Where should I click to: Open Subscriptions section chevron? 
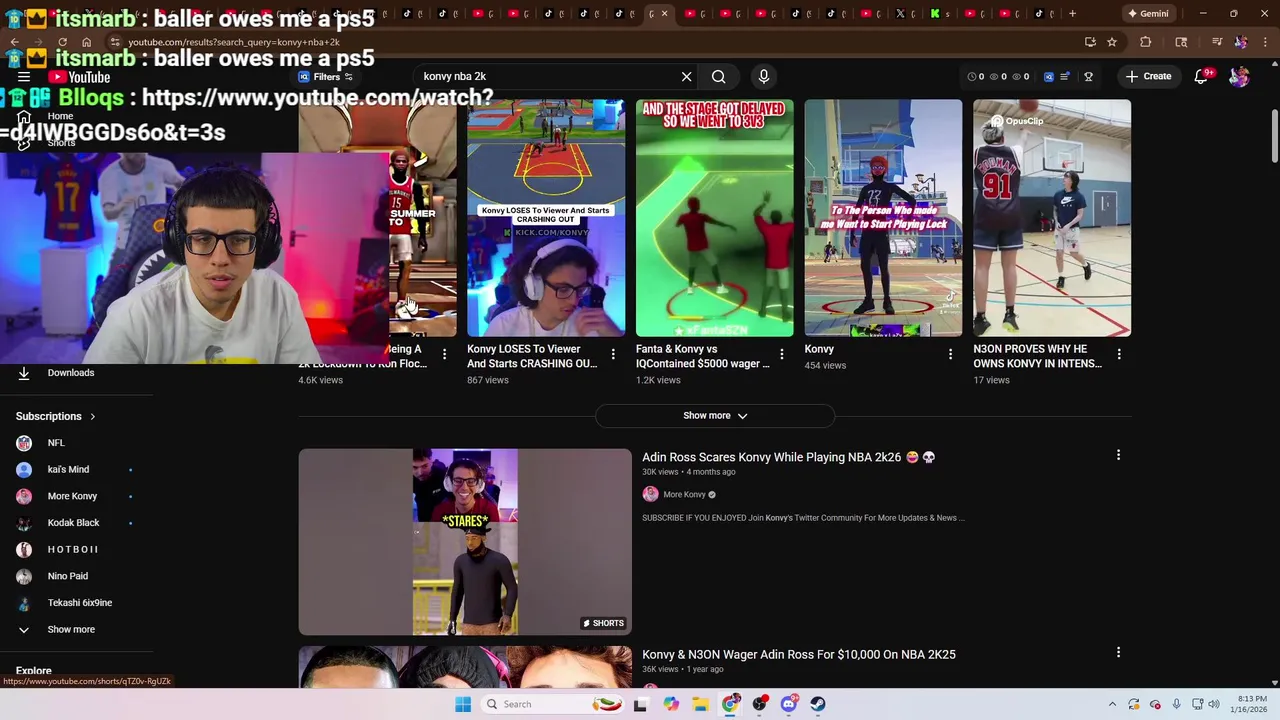pos(93,416)
